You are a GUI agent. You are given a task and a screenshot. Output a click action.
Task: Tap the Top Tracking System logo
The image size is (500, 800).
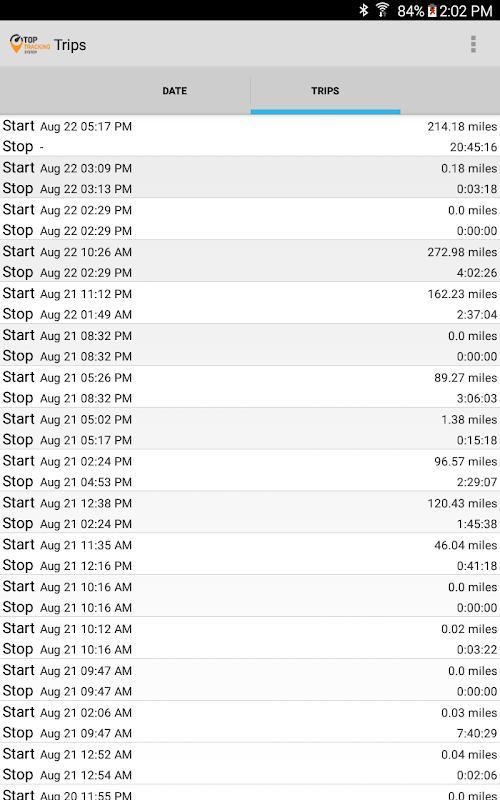[30, 44]
